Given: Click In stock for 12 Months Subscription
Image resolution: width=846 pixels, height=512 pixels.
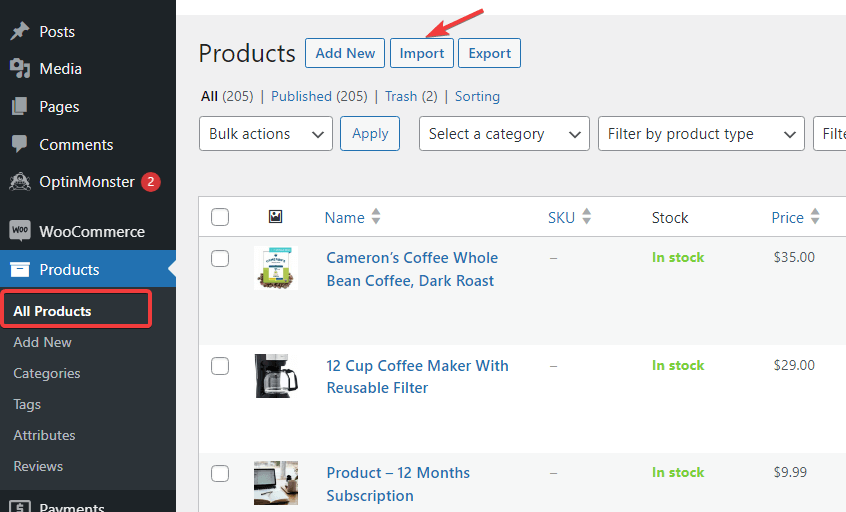Looking at the screenshot, I should point(678,472).
